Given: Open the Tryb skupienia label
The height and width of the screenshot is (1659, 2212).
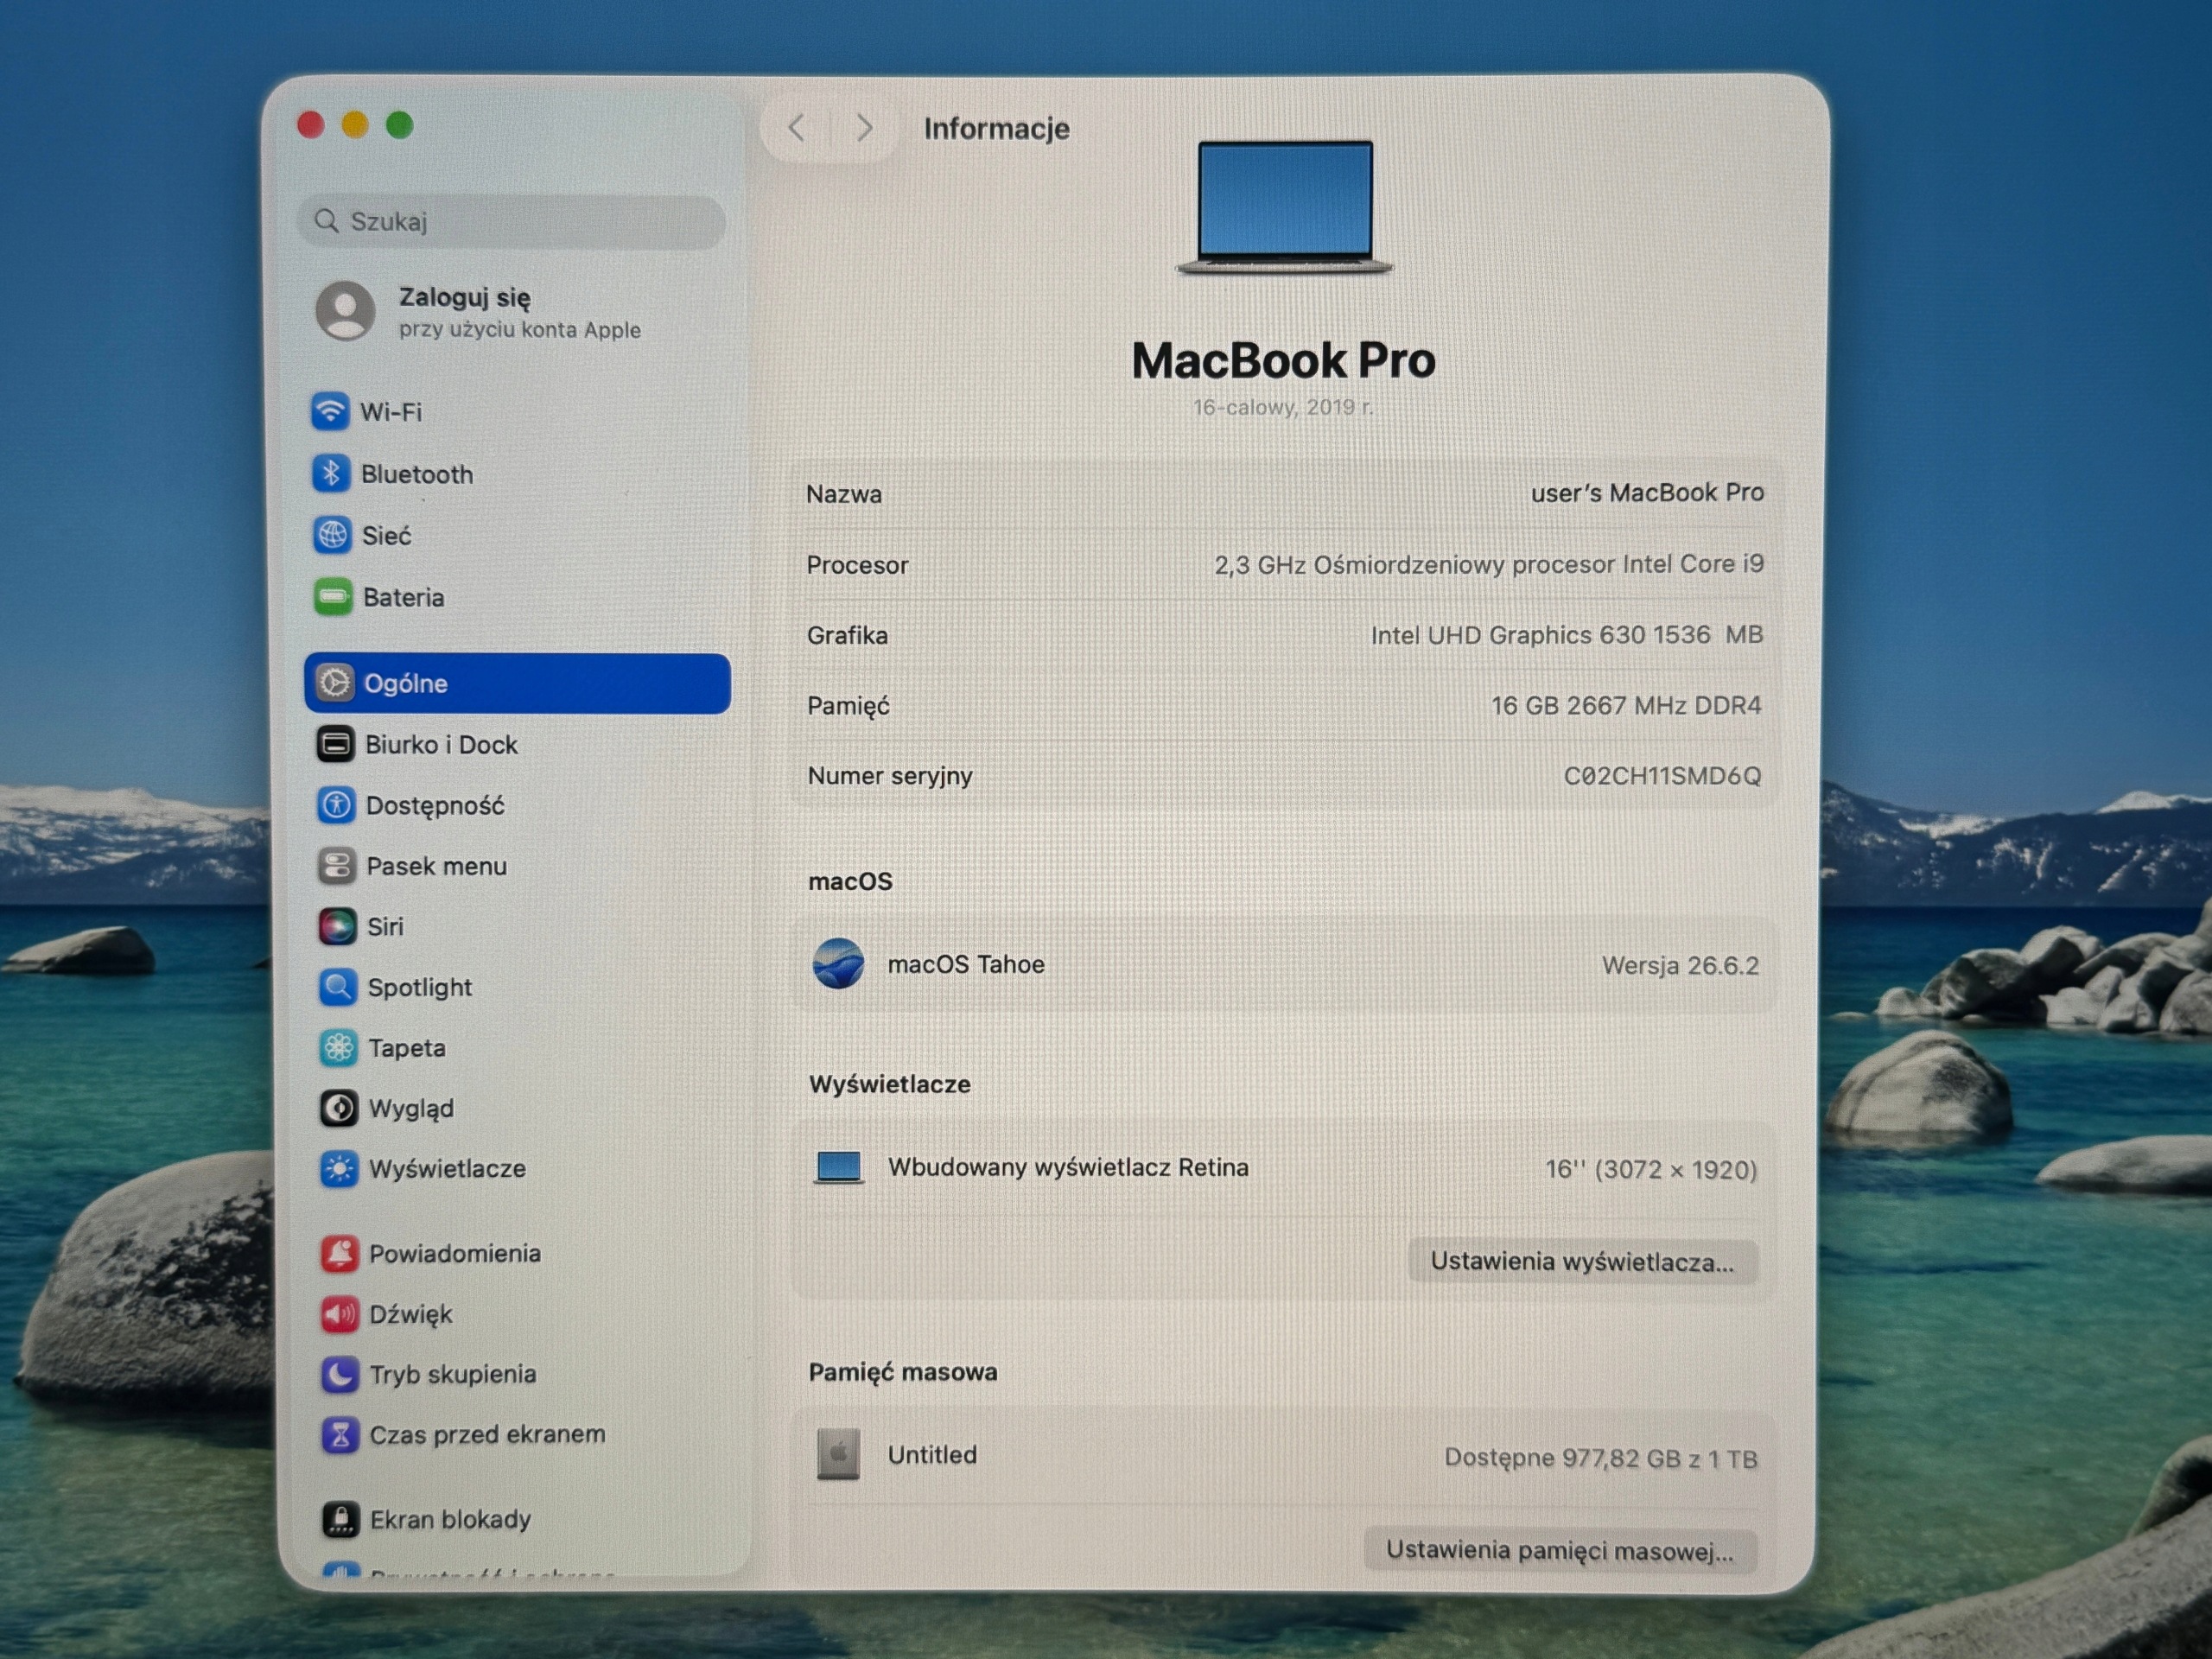Looking at the screenshot, I should pos(453,1375).
